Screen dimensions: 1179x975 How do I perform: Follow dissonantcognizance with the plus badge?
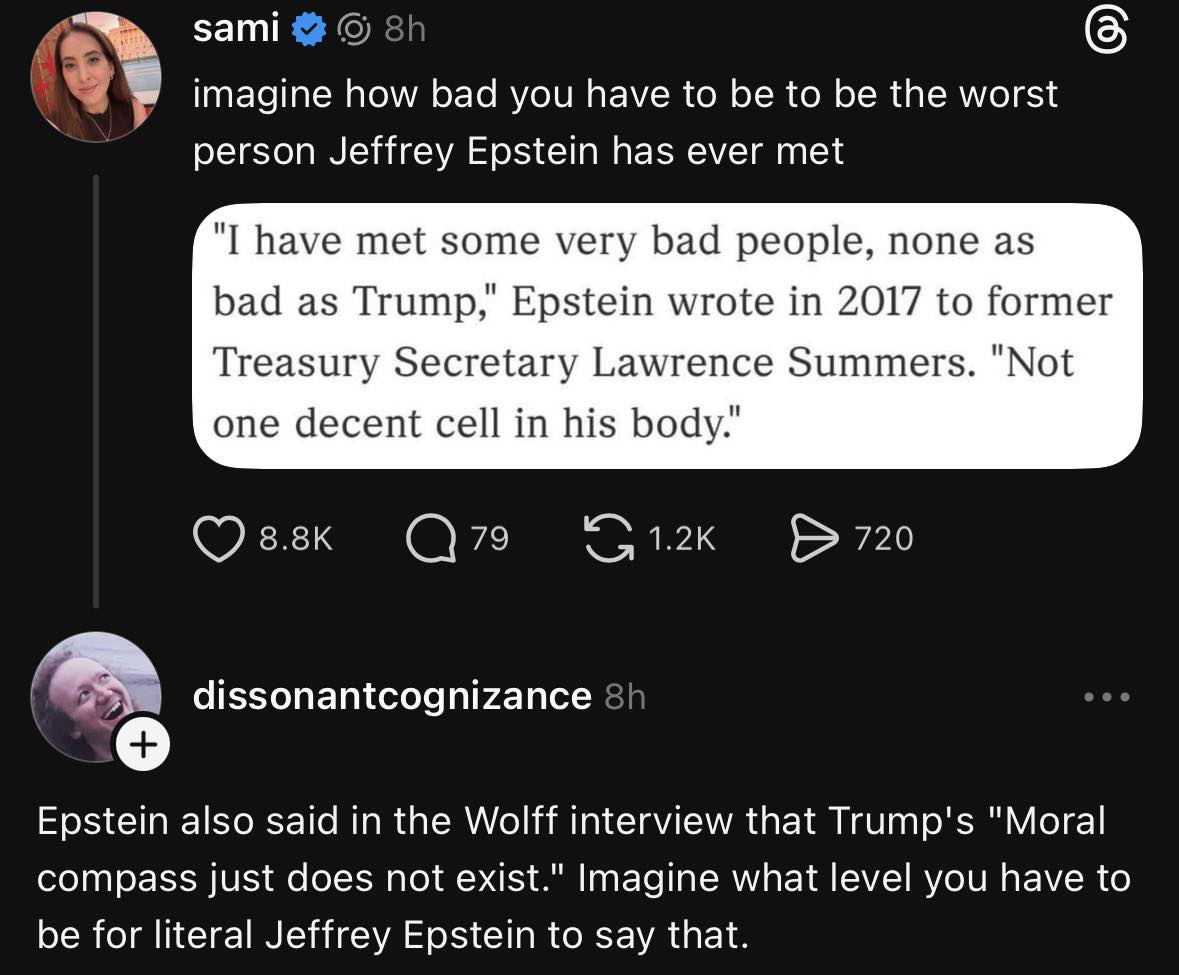(x=143, y=745)
